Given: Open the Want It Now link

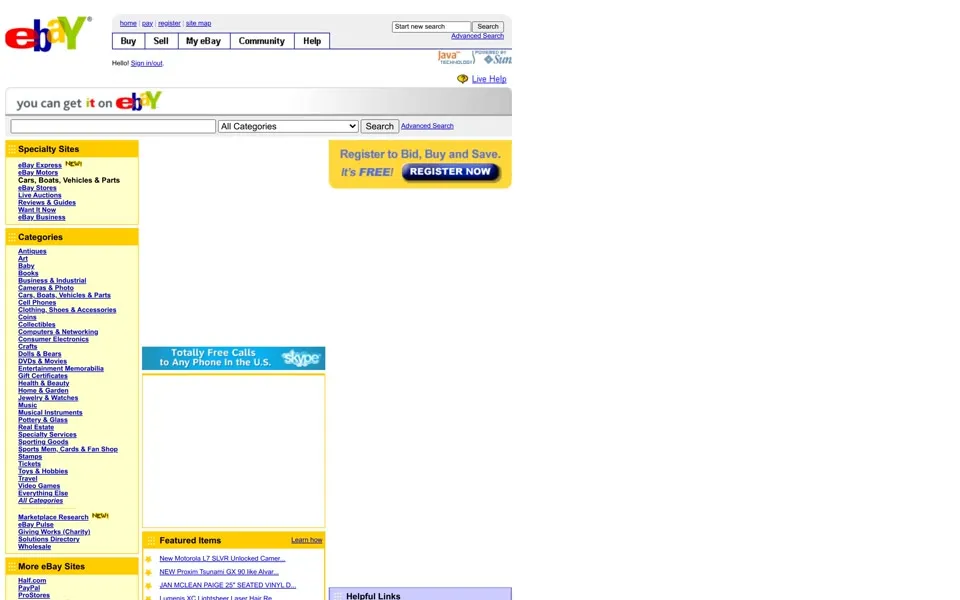Looking at the screenshot, I should coord(37,210).
